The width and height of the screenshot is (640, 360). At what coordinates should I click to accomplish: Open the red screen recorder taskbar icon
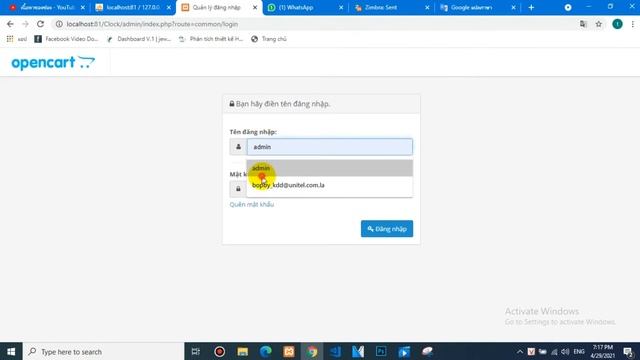[220, 351]
